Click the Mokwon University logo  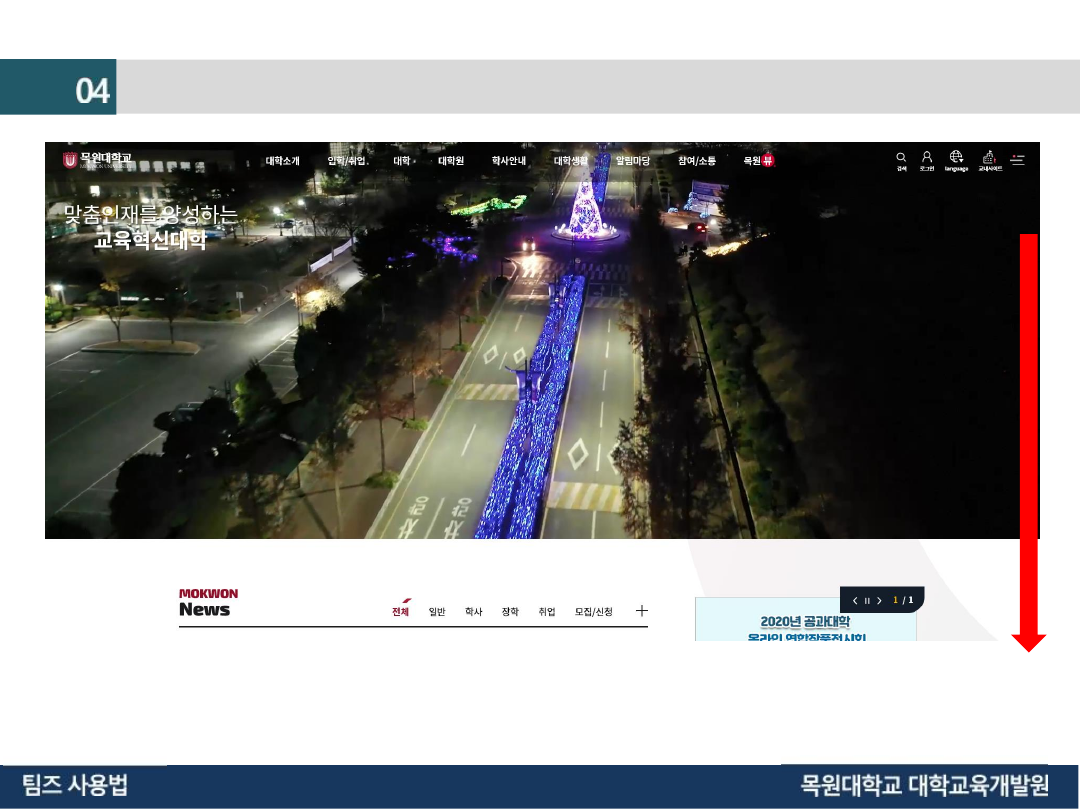[98, 160]
